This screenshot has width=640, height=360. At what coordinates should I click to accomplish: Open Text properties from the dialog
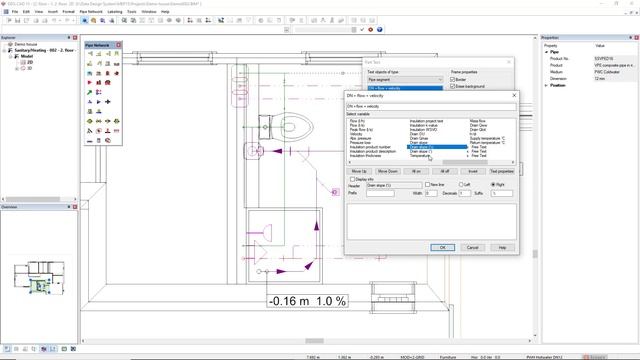(502, 171)
